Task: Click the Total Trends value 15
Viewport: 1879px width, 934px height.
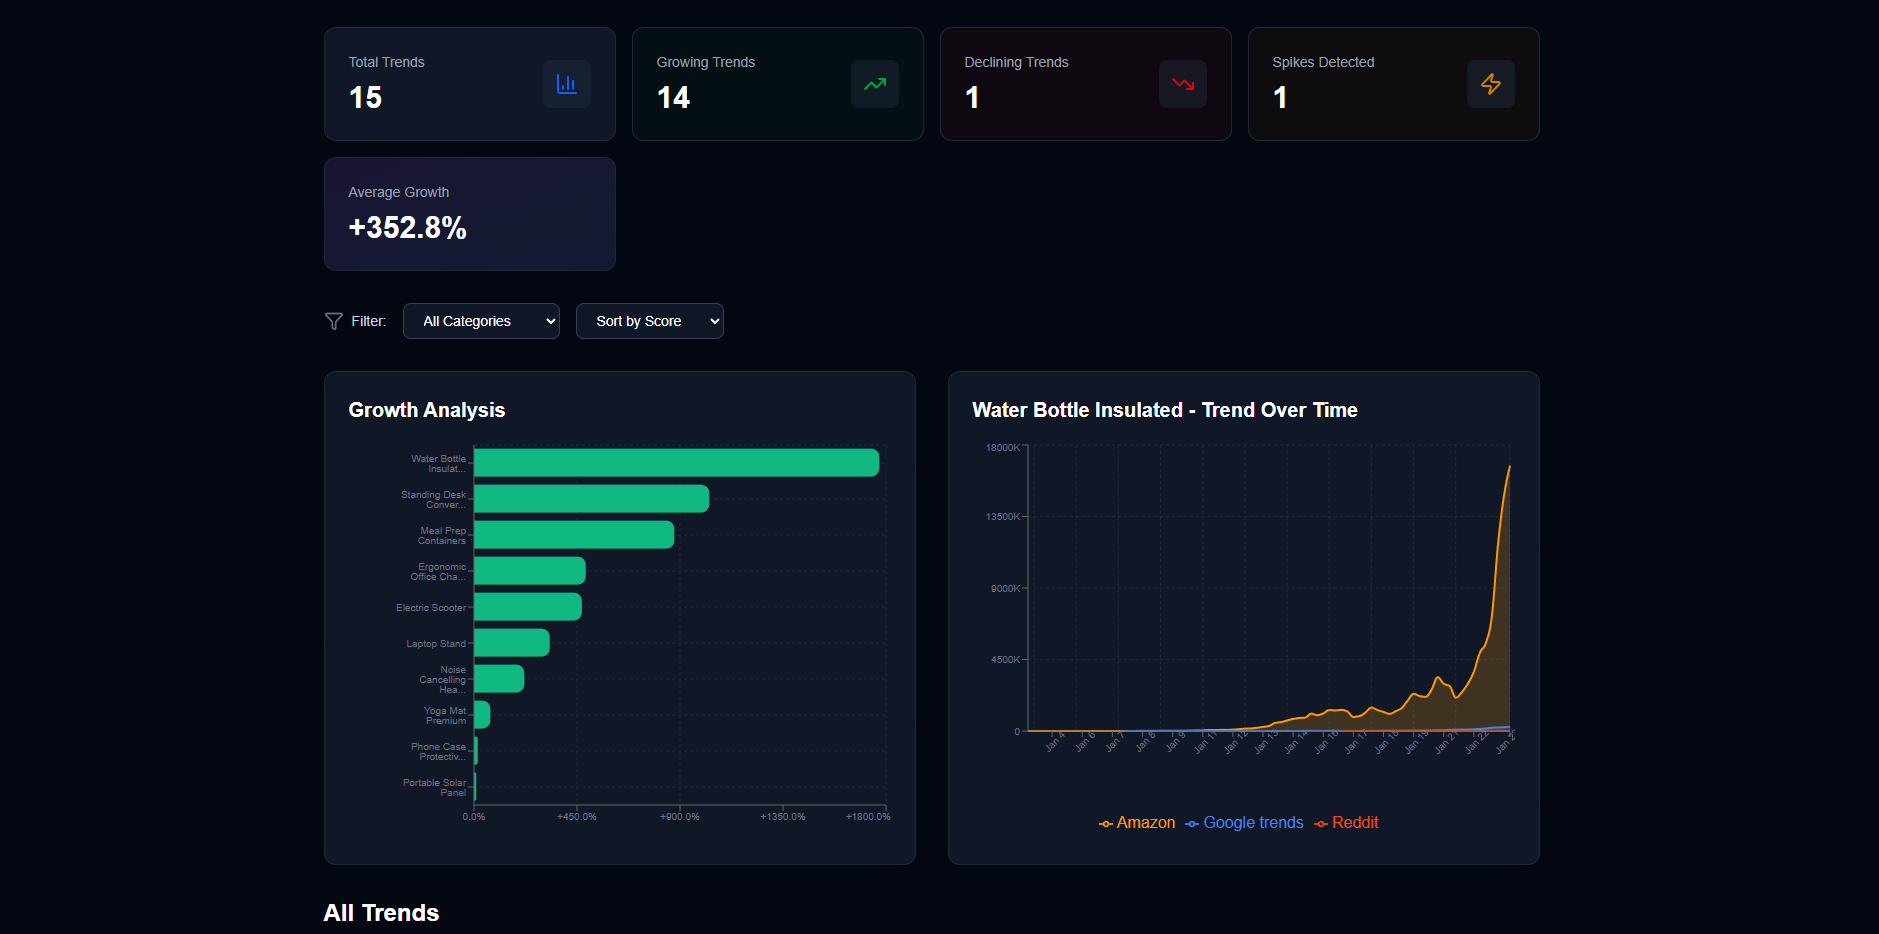Action: 365,98
